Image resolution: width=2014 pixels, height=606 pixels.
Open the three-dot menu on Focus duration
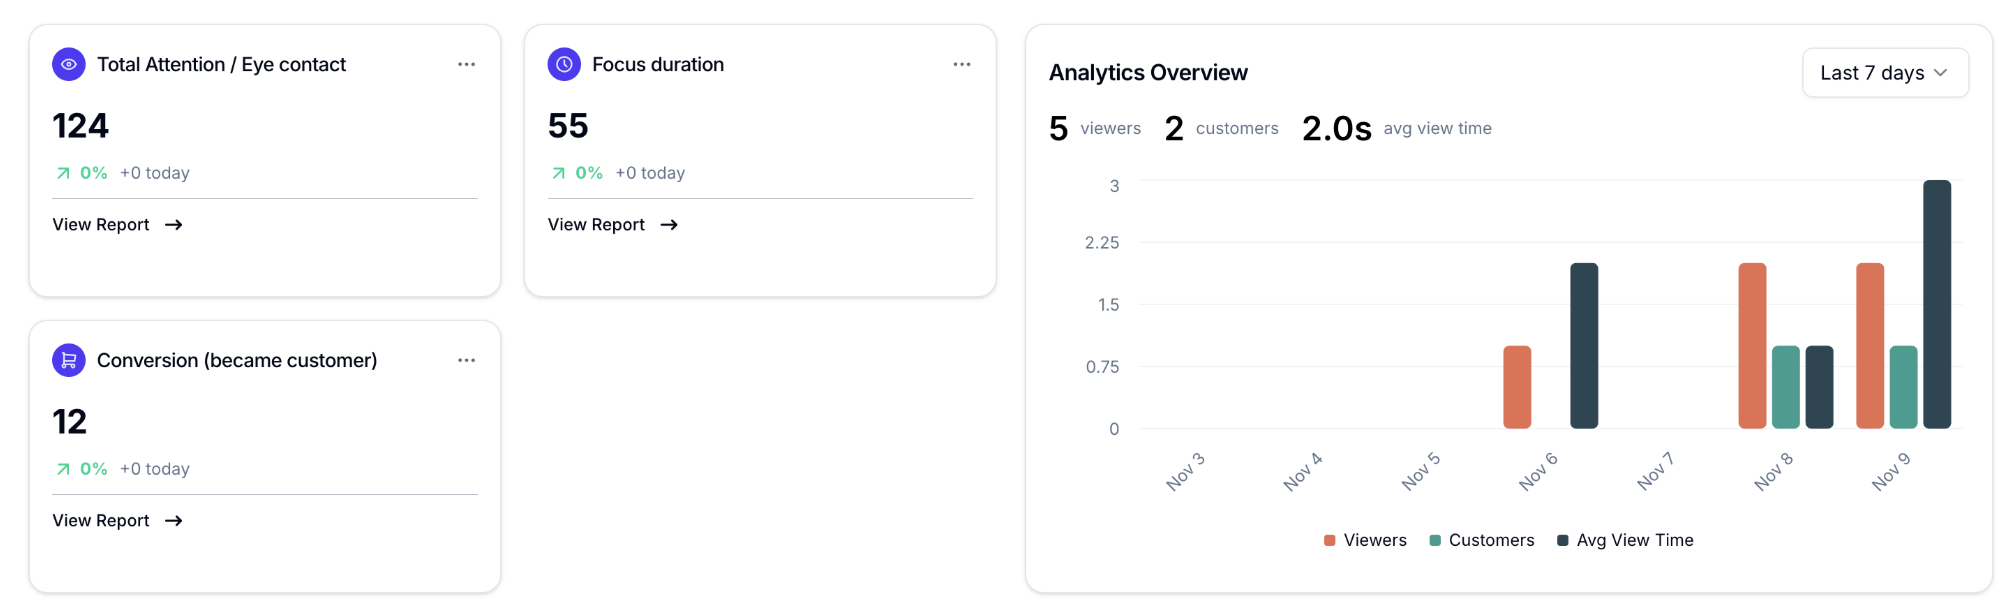click(x=961, y=64)
